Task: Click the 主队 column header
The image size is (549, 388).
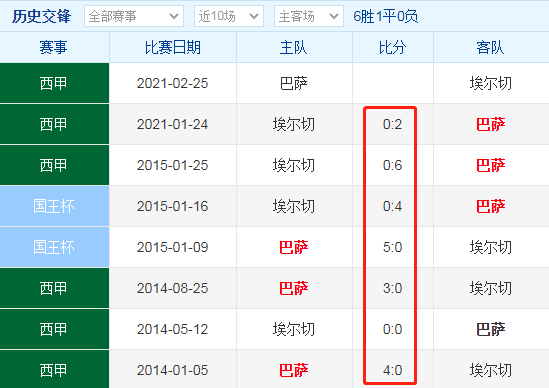Action: (293, 47)
